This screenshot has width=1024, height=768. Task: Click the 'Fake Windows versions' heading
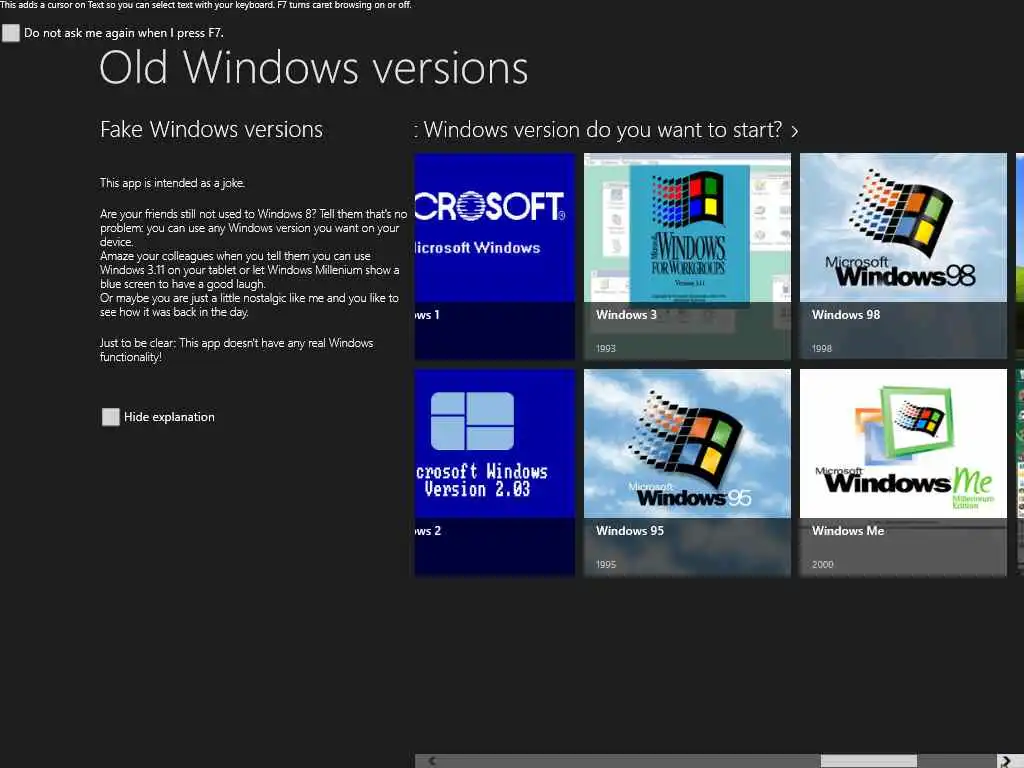[212, 129]
